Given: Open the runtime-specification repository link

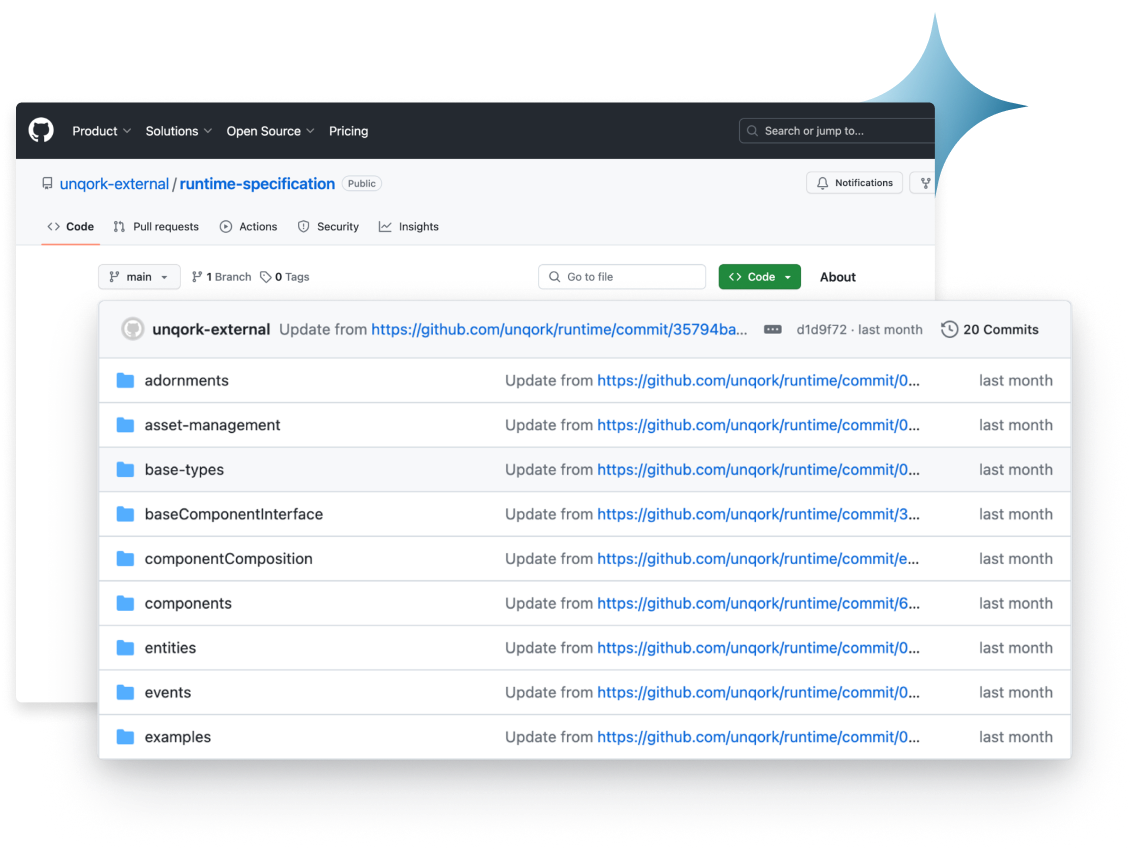Looking at the screenshot, I should point(257,184).
